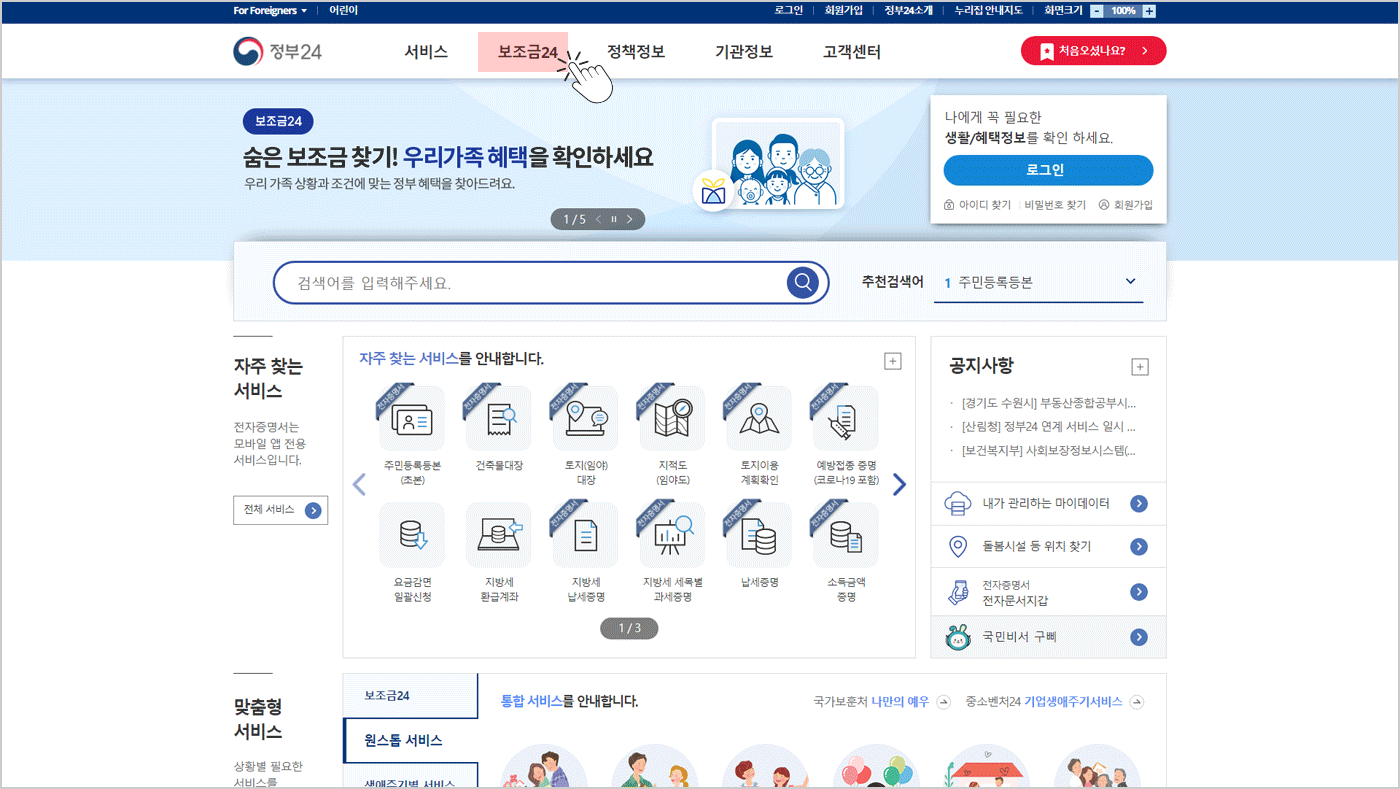The width and height of the screenshot is (1400, 789).
Task: Go to previous page of frequent services
Action: click(360, 485)
